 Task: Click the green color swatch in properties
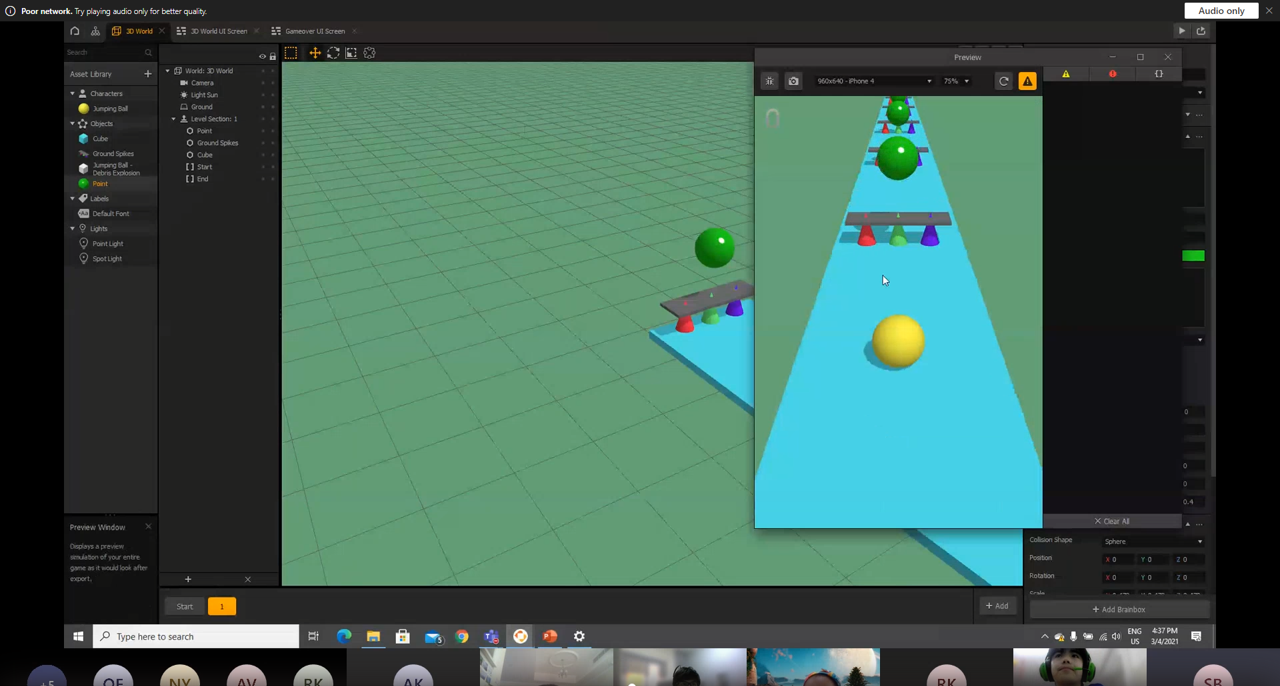(x=1193, y=256)
